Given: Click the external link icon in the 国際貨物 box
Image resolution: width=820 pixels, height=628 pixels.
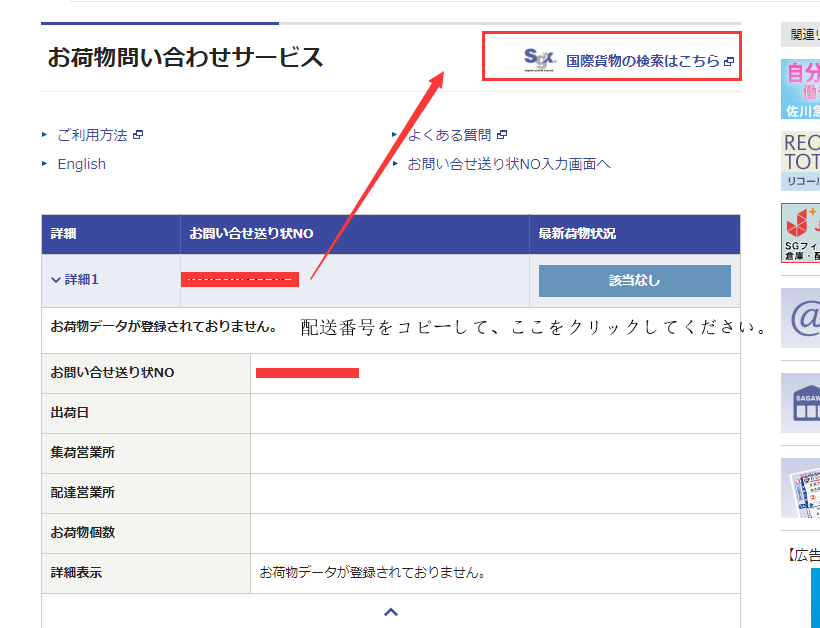Looking at the screenshot, I should tap(730, 60).
